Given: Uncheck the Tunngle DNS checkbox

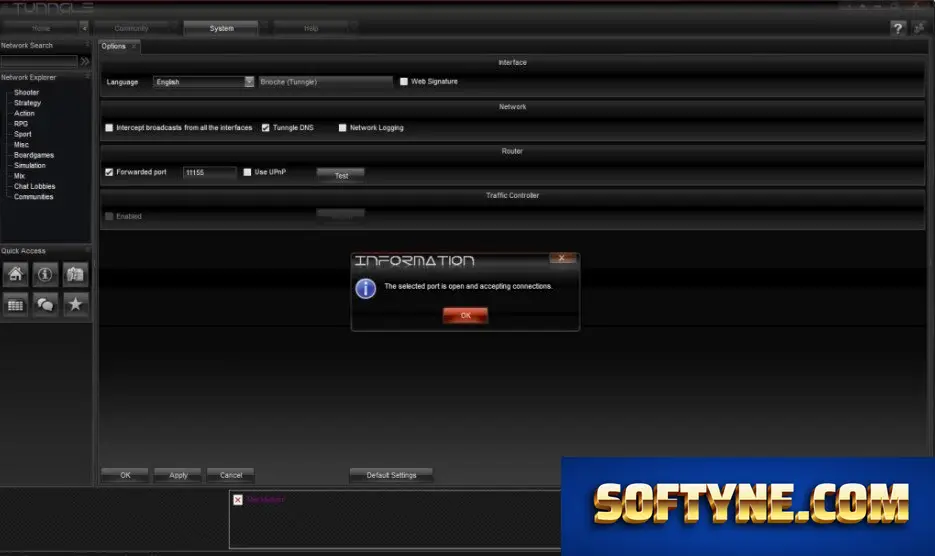Looking at the screenshot, I should click(x=265, y=128).
